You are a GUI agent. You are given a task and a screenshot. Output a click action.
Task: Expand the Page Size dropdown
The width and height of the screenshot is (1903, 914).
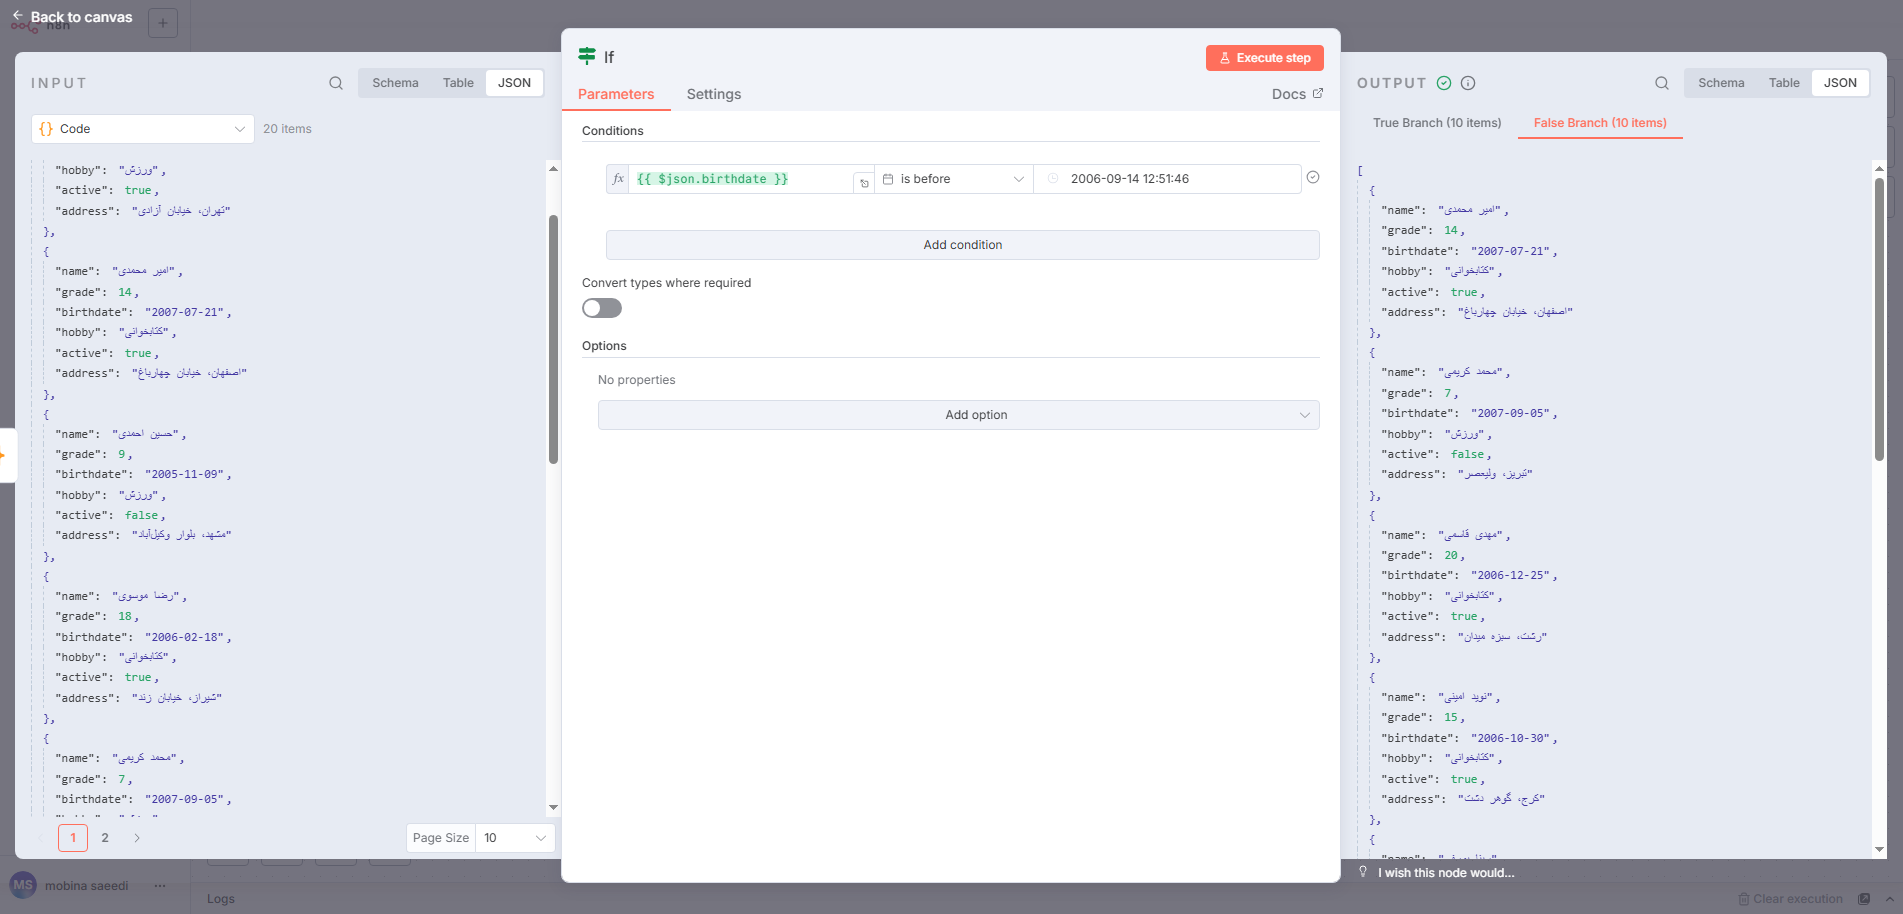(x=514, y=838)
